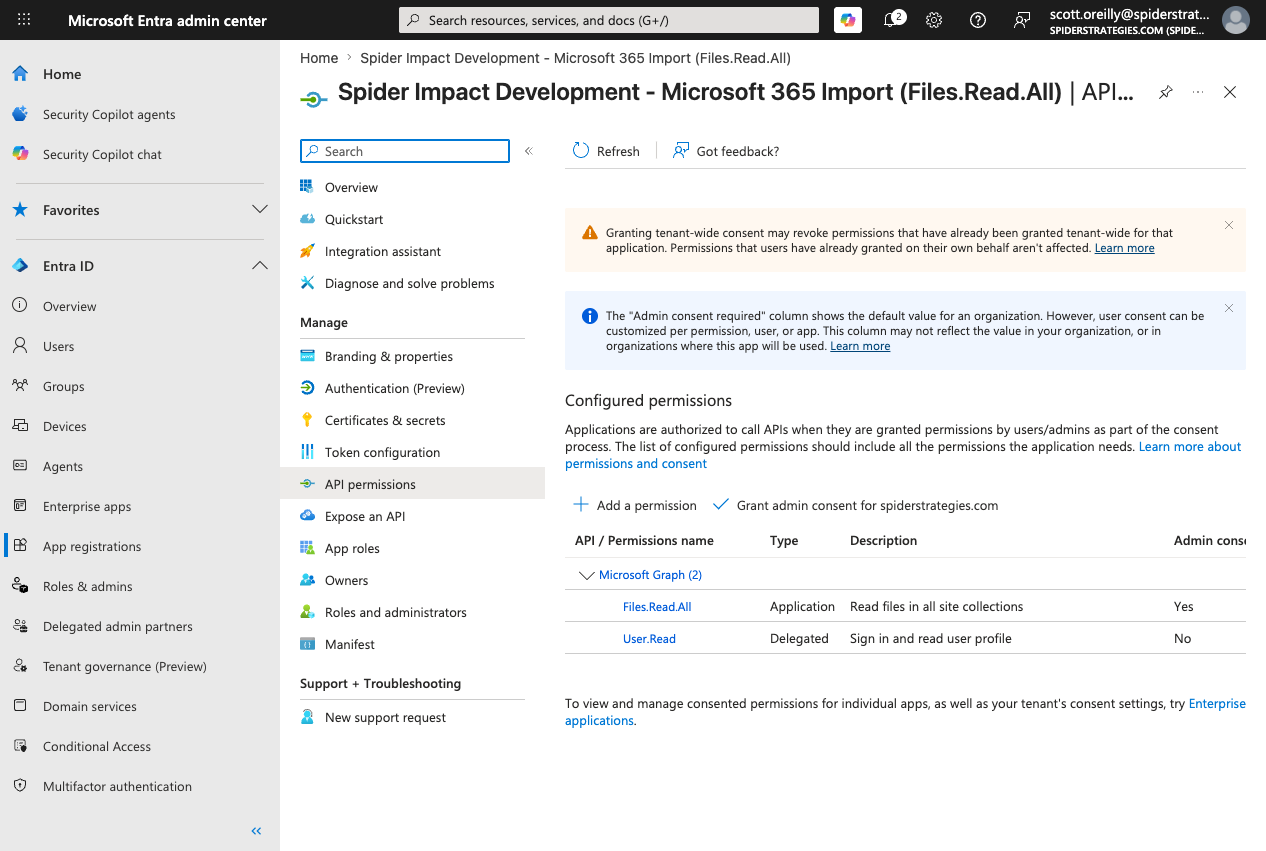Expand the Favorites section

coord(260,210)
